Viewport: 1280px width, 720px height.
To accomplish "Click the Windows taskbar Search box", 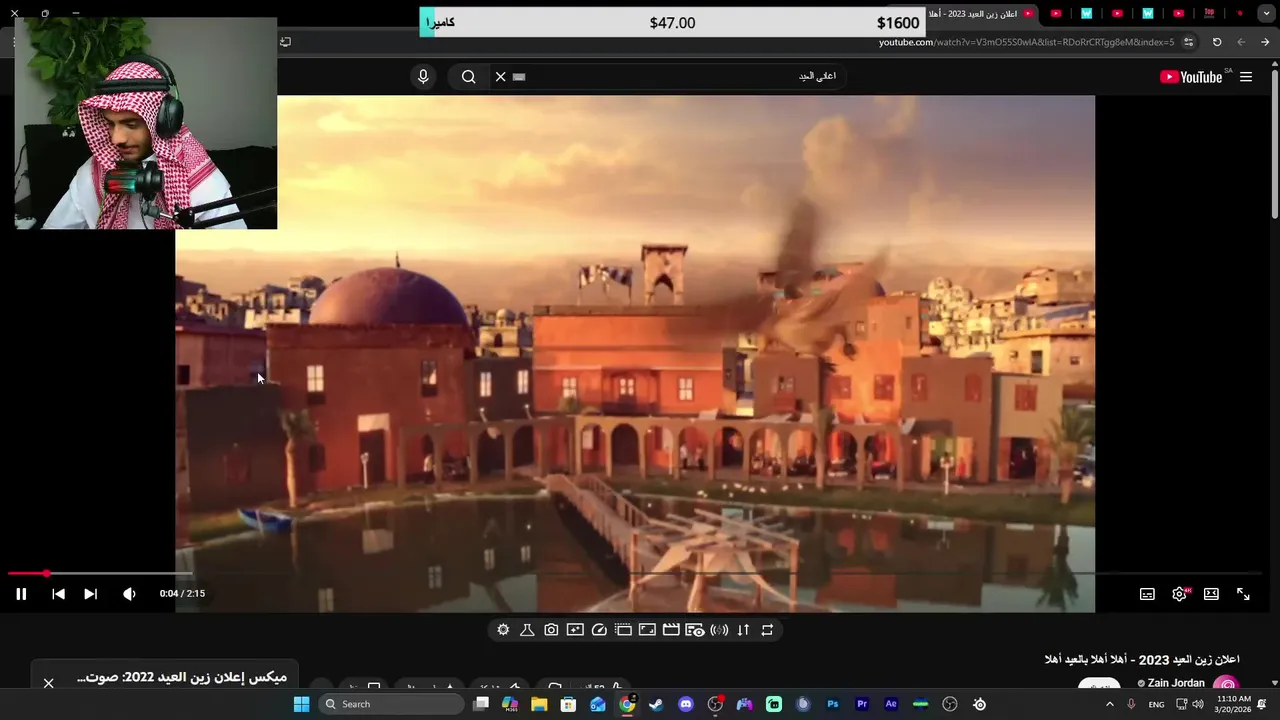I will point(392,704).
